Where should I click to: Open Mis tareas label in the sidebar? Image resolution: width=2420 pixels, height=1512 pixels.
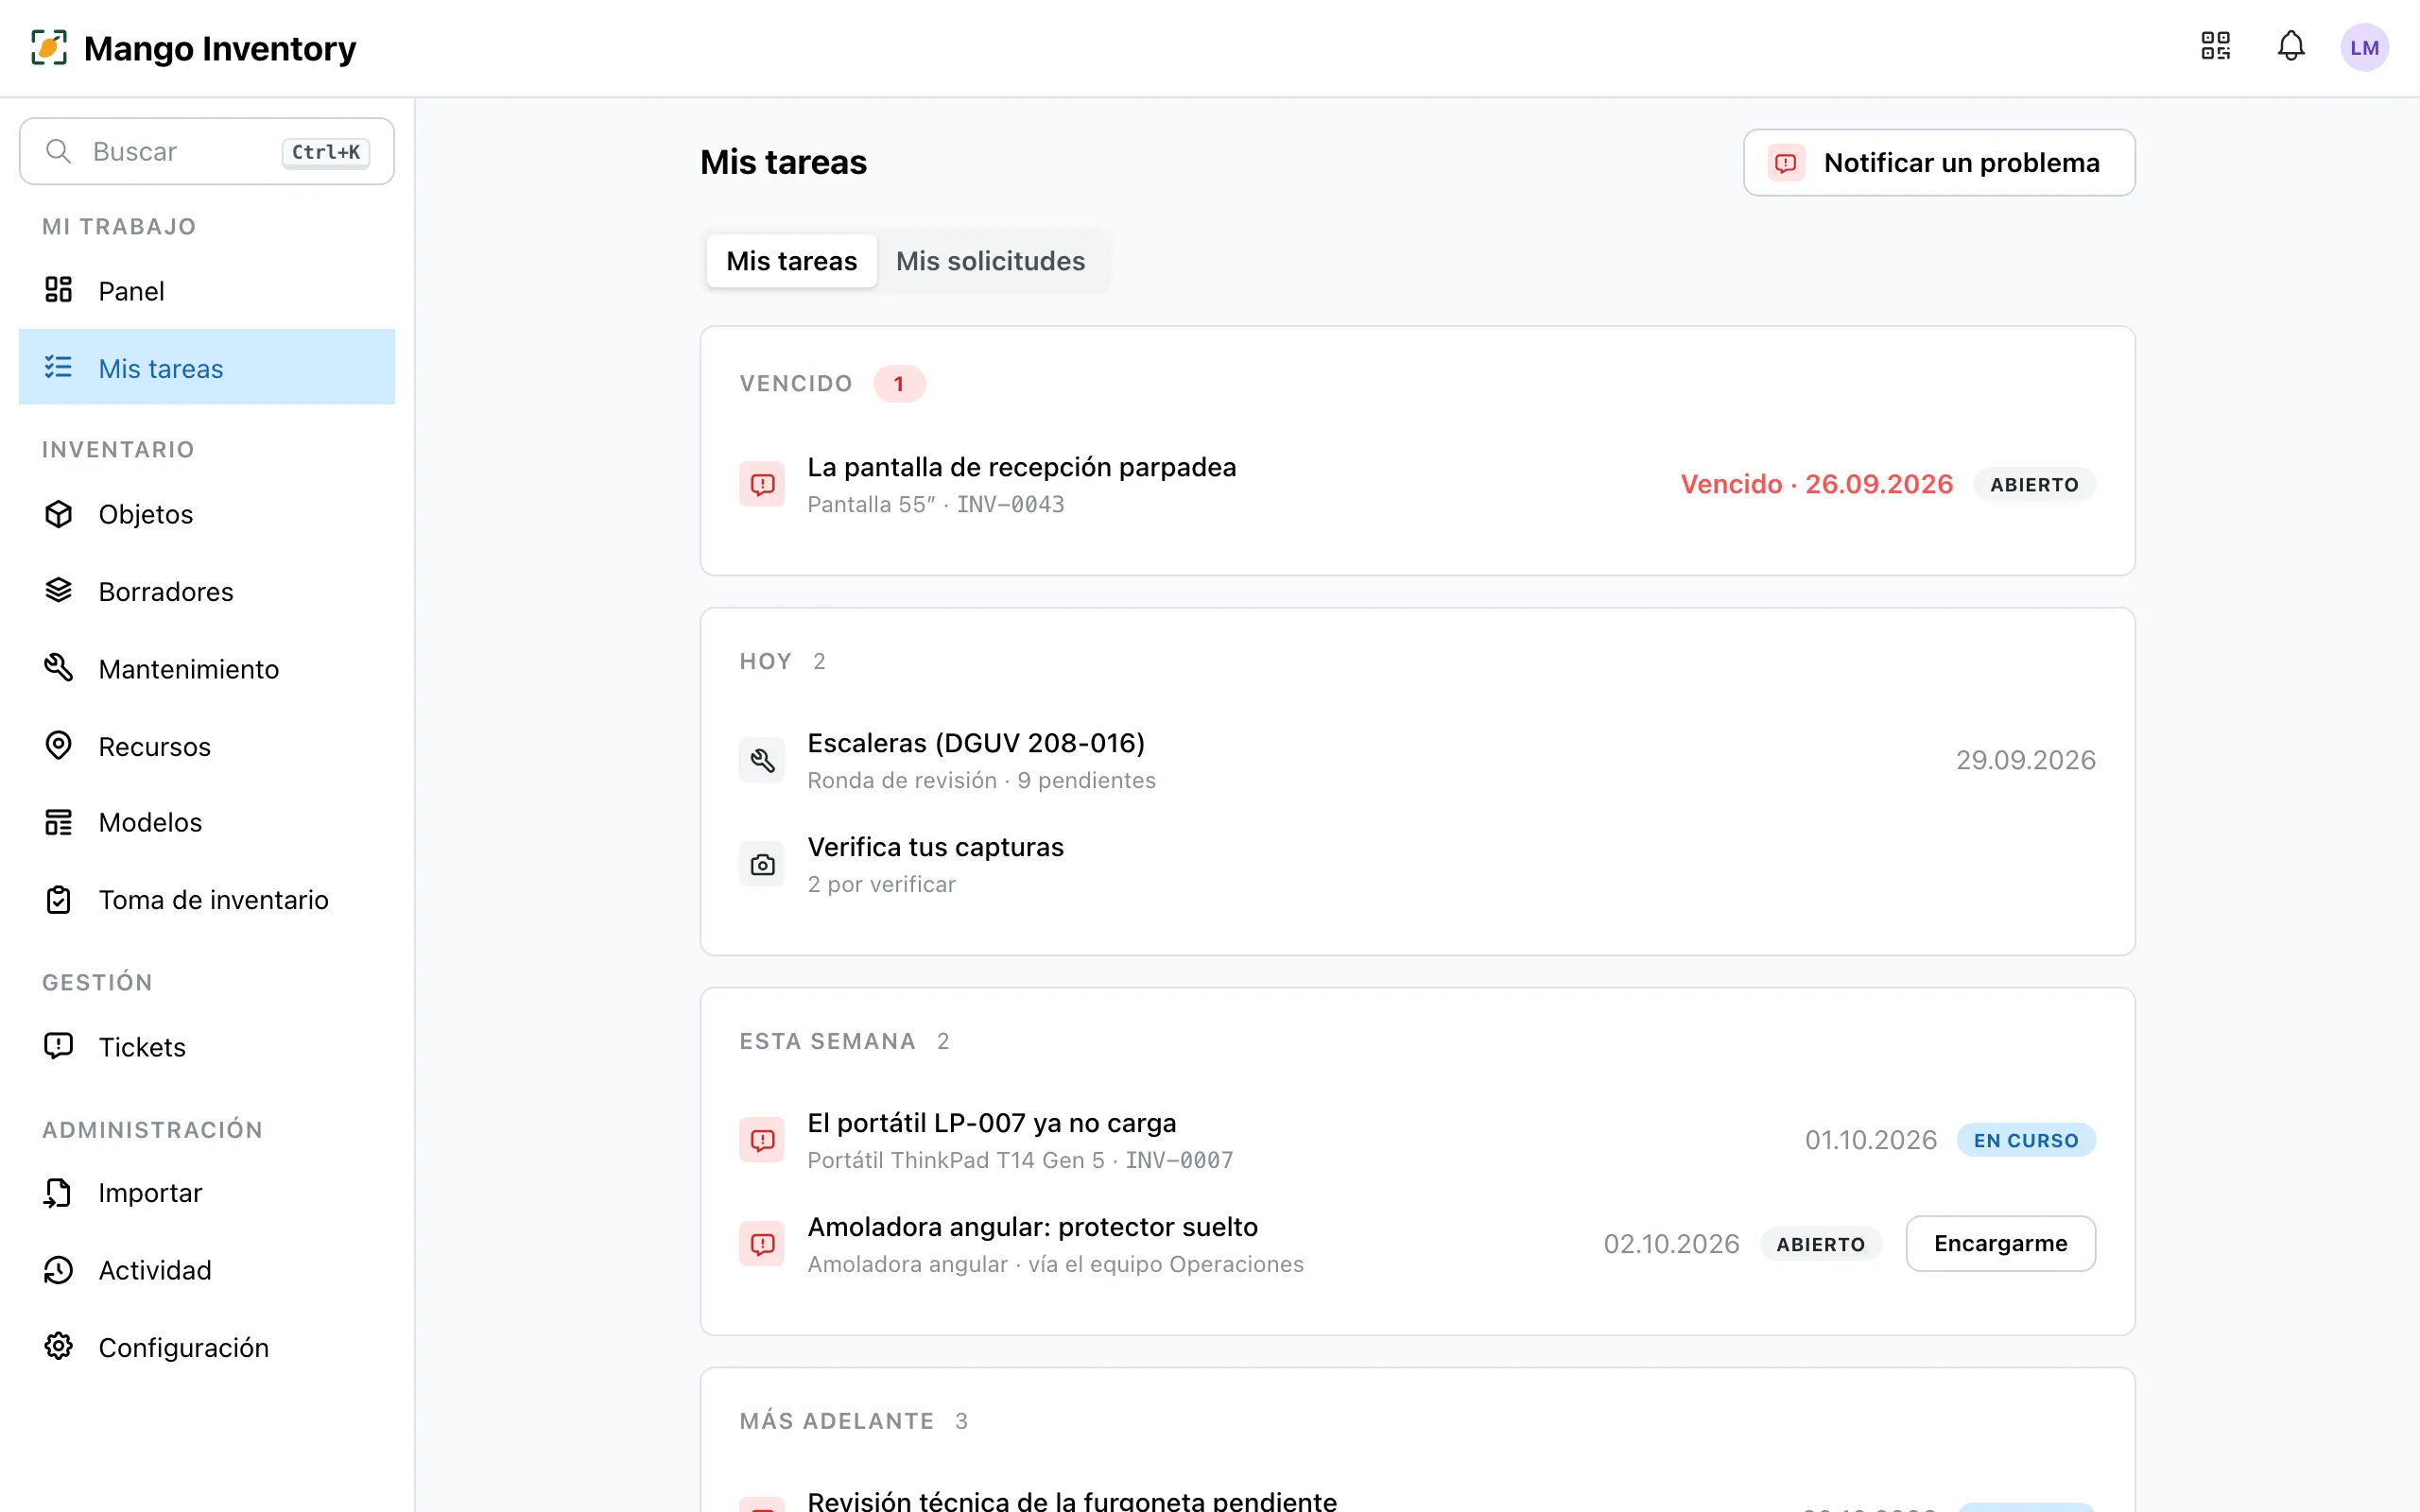[x=161, y=369]
